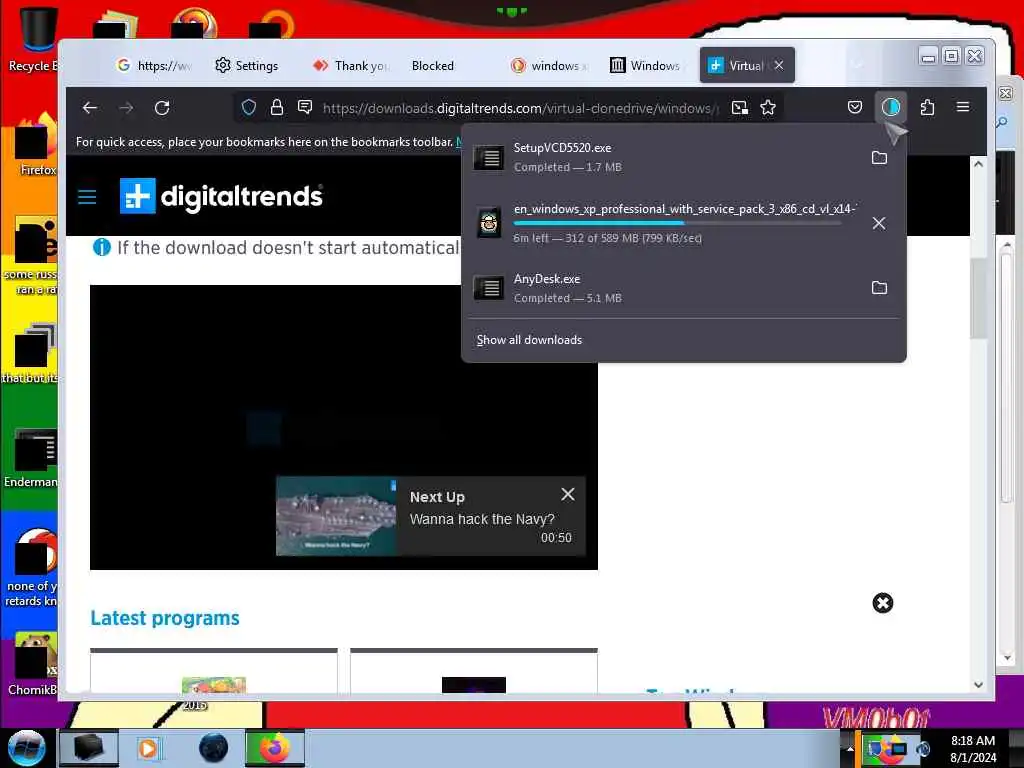Show SetupVCD5520.exe in folder
This screenshot has height=768, width=1024.
click(x=879, y=157)
